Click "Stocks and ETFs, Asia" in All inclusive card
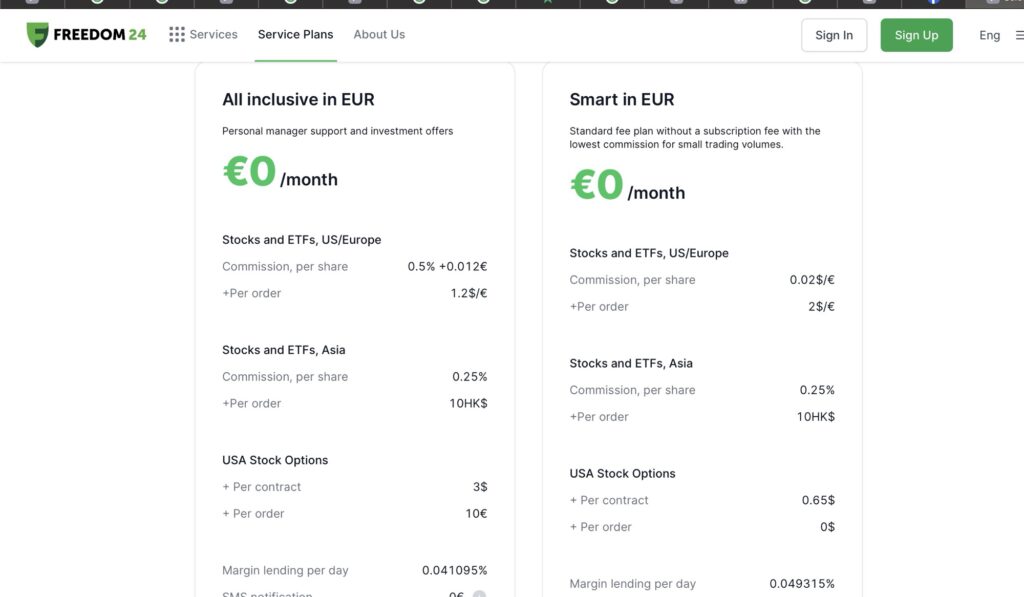This screenshot has width=1024, height=597. point(283,350)
